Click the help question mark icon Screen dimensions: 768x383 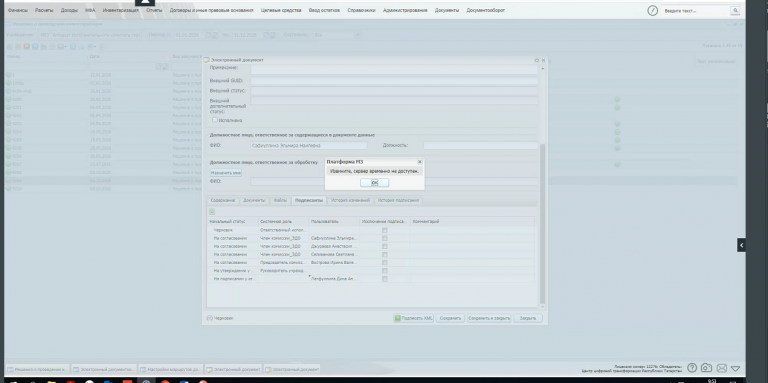692,368
